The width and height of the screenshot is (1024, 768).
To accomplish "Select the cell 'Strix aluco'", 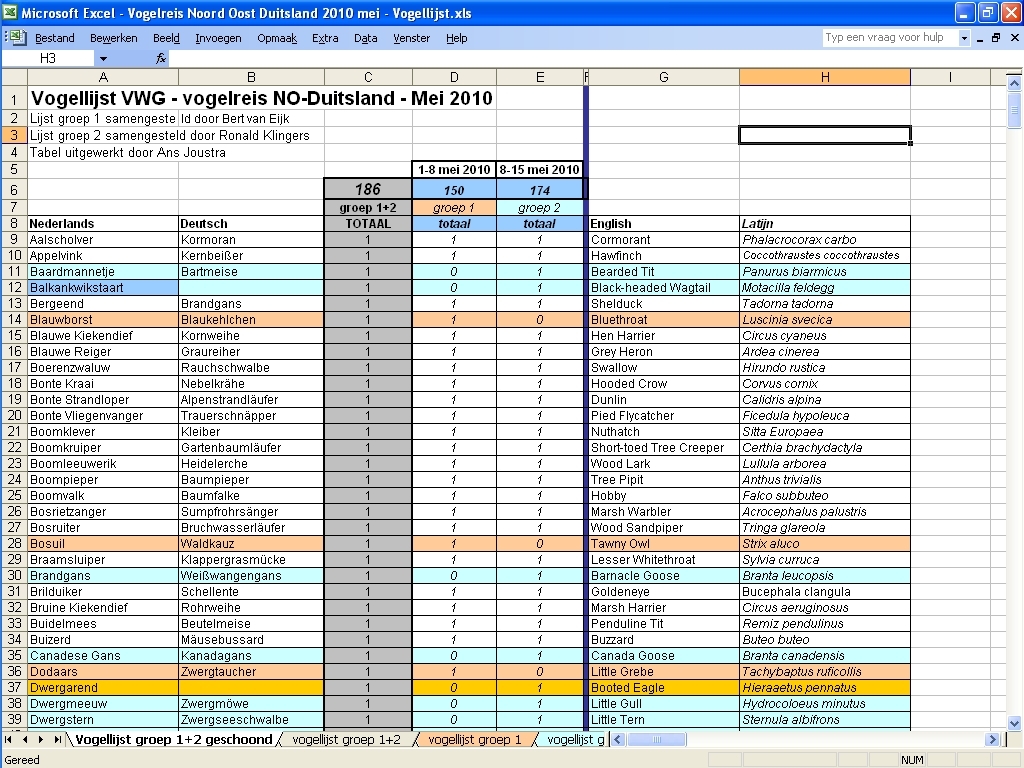I will (x=825, y=544).
